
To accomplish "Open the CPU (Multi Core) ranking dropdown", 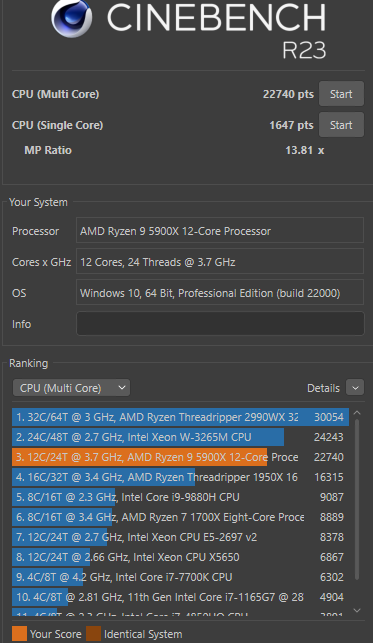I will (71, 388).
